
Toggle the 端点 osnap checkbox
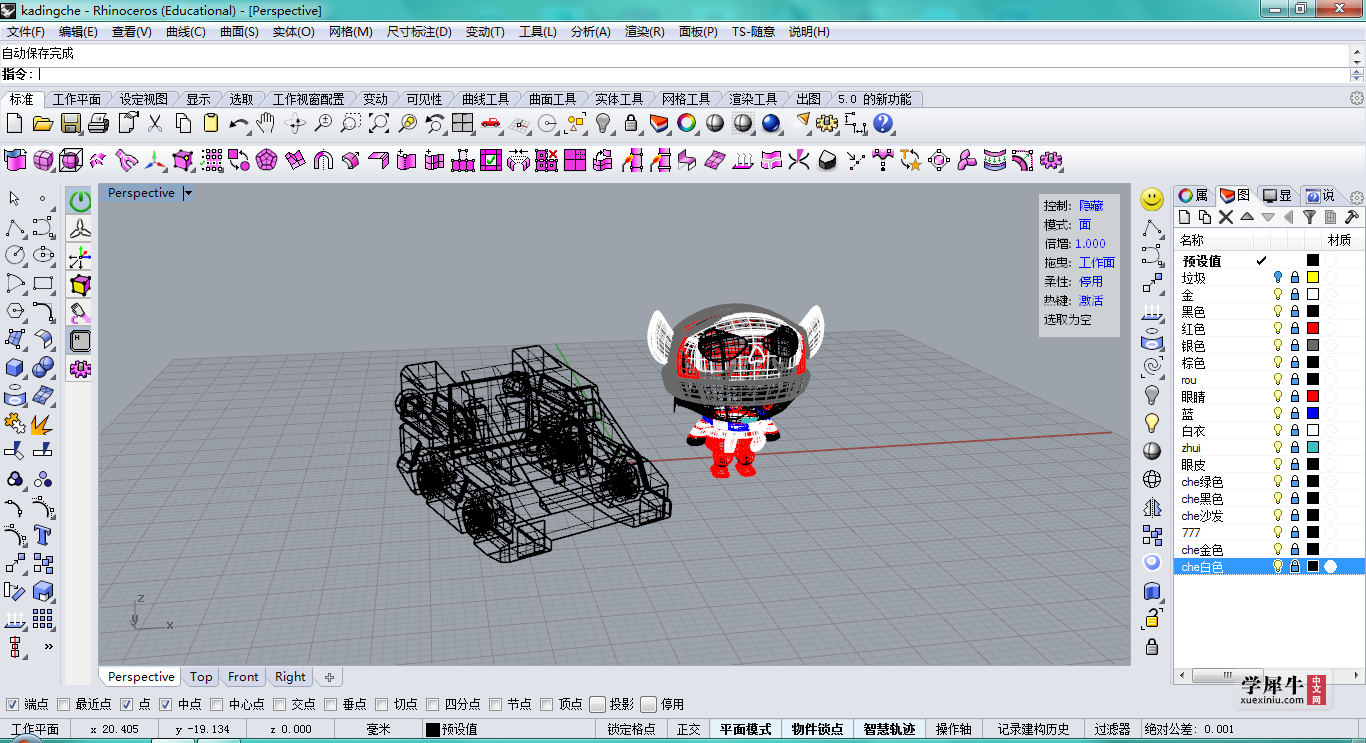pos(12,704)
